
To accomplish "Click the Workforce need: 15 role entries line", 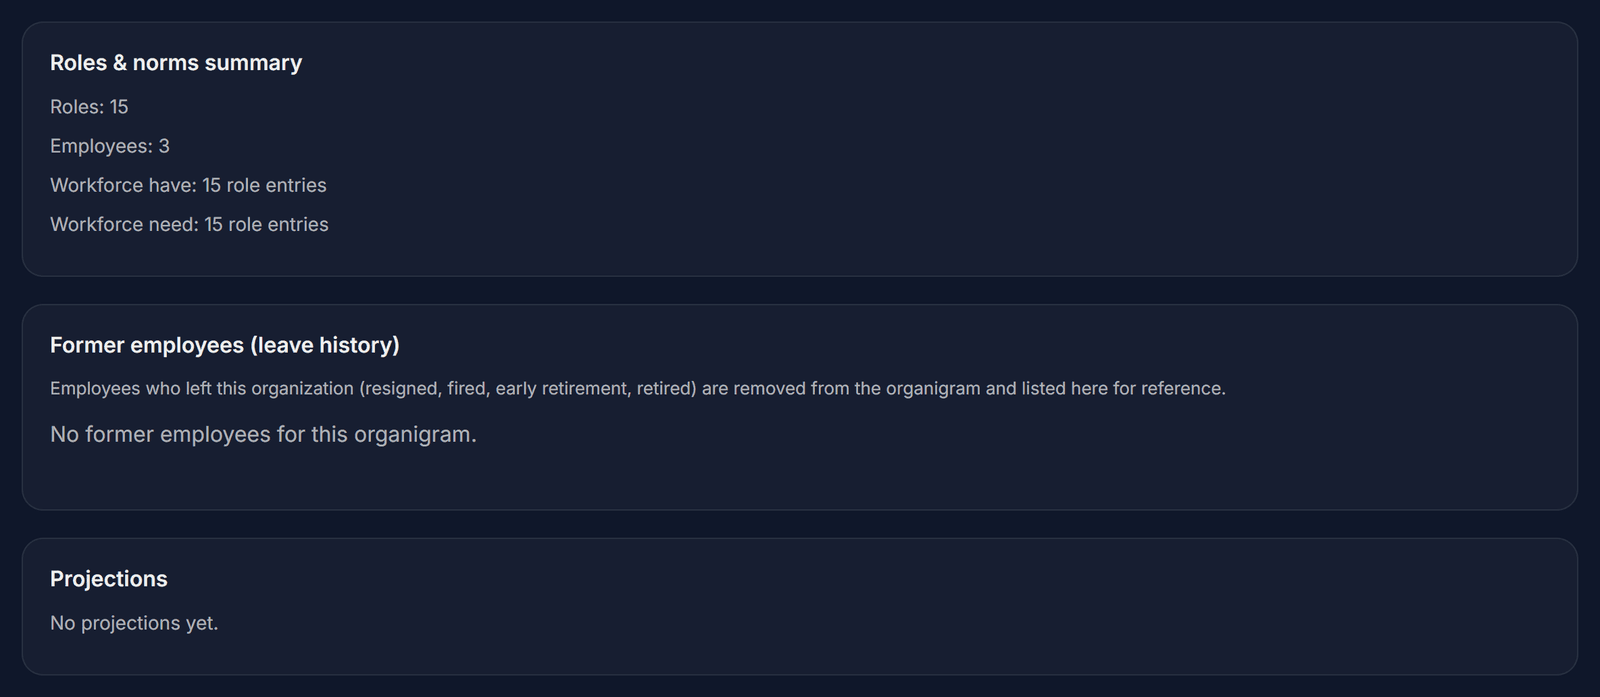I will (189, 224).
